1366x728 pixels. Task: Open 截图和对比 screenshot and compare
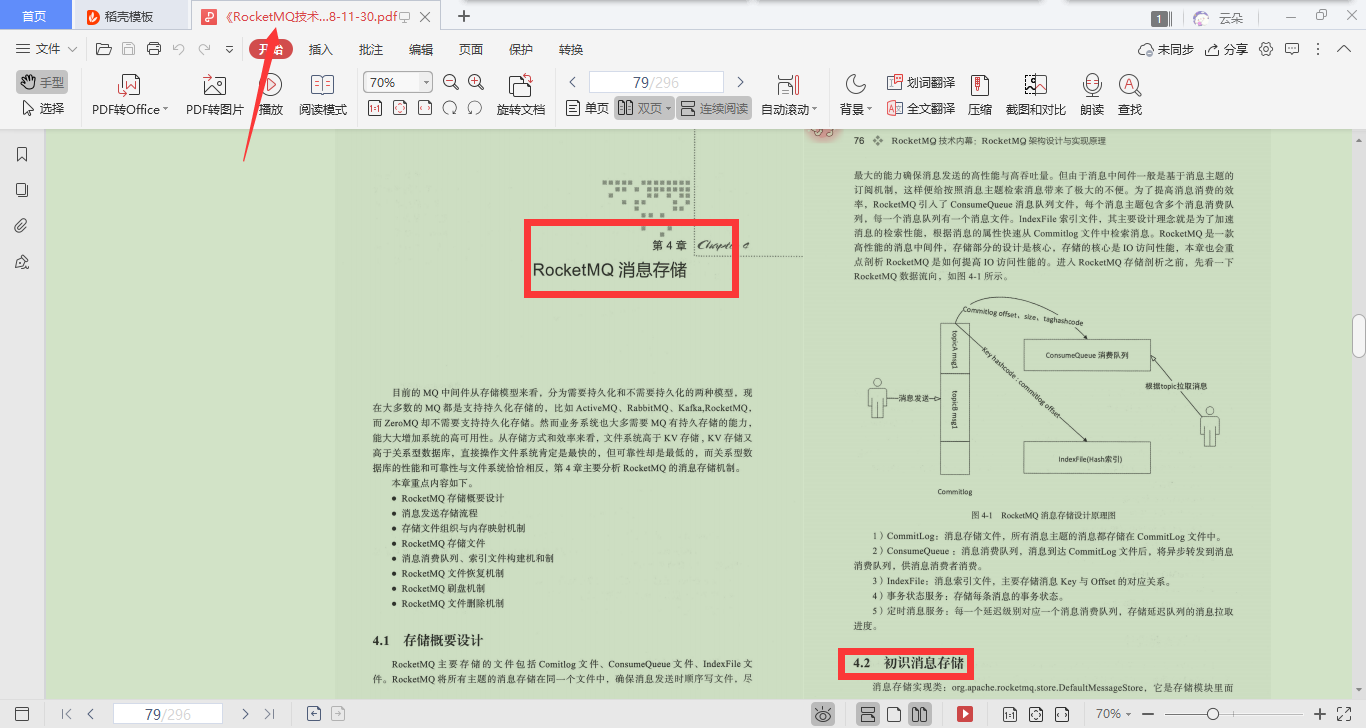click(1035, 96)
